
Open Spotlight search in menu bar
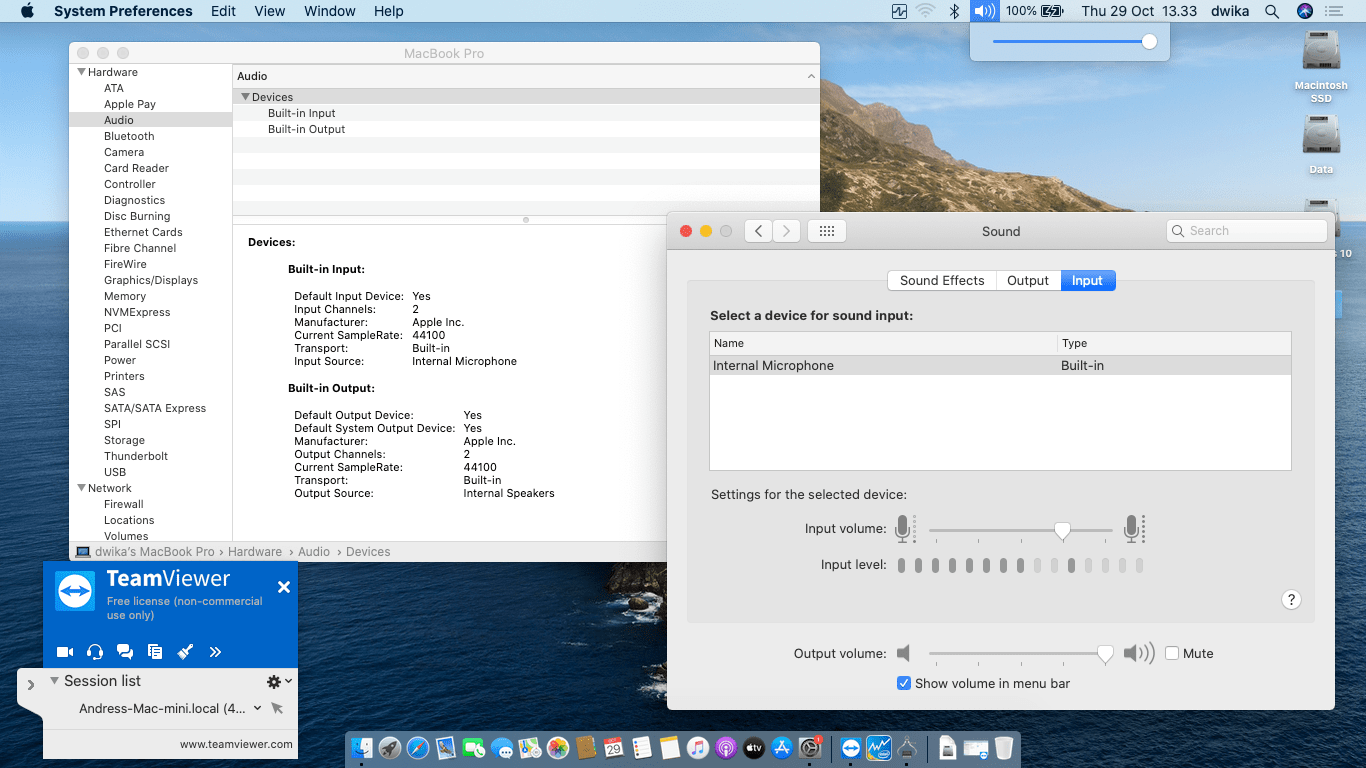[1272, 11]
